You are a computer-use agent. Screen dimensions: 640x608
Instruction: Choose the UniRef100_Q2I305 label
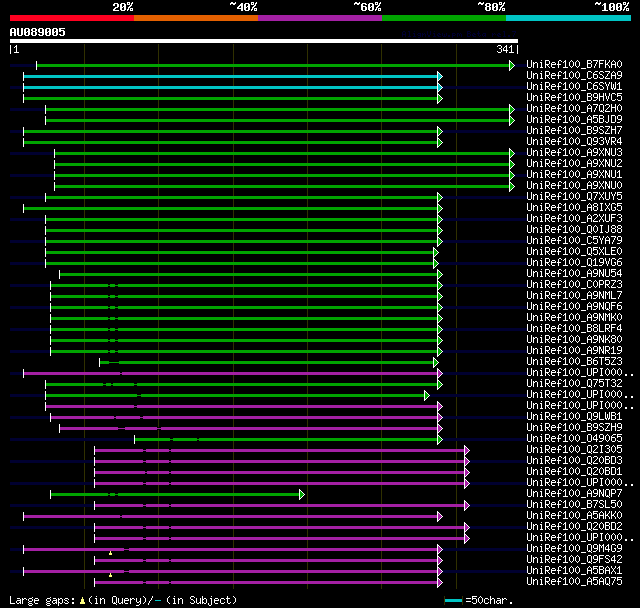point(574,450)
